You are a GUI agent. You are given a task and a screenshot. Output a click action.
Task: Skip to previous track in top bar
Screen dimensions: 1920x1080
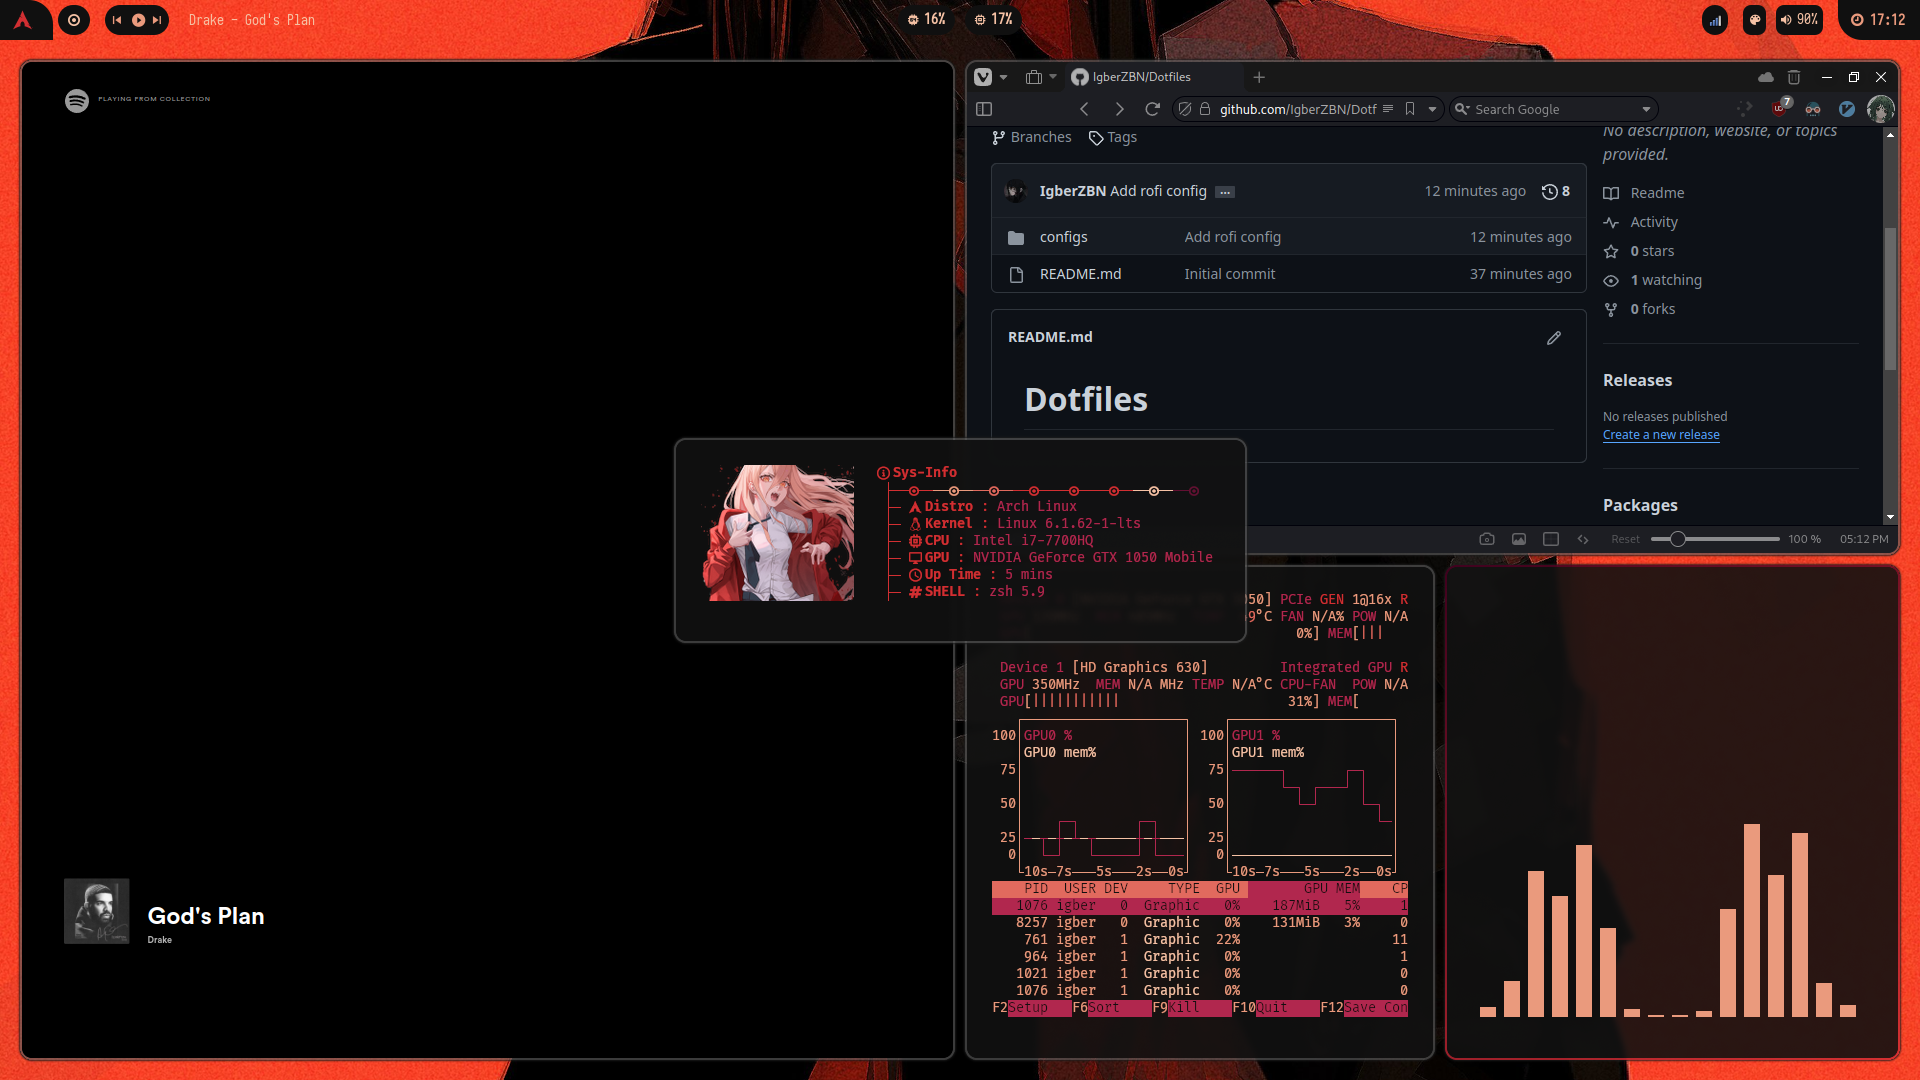117,20
